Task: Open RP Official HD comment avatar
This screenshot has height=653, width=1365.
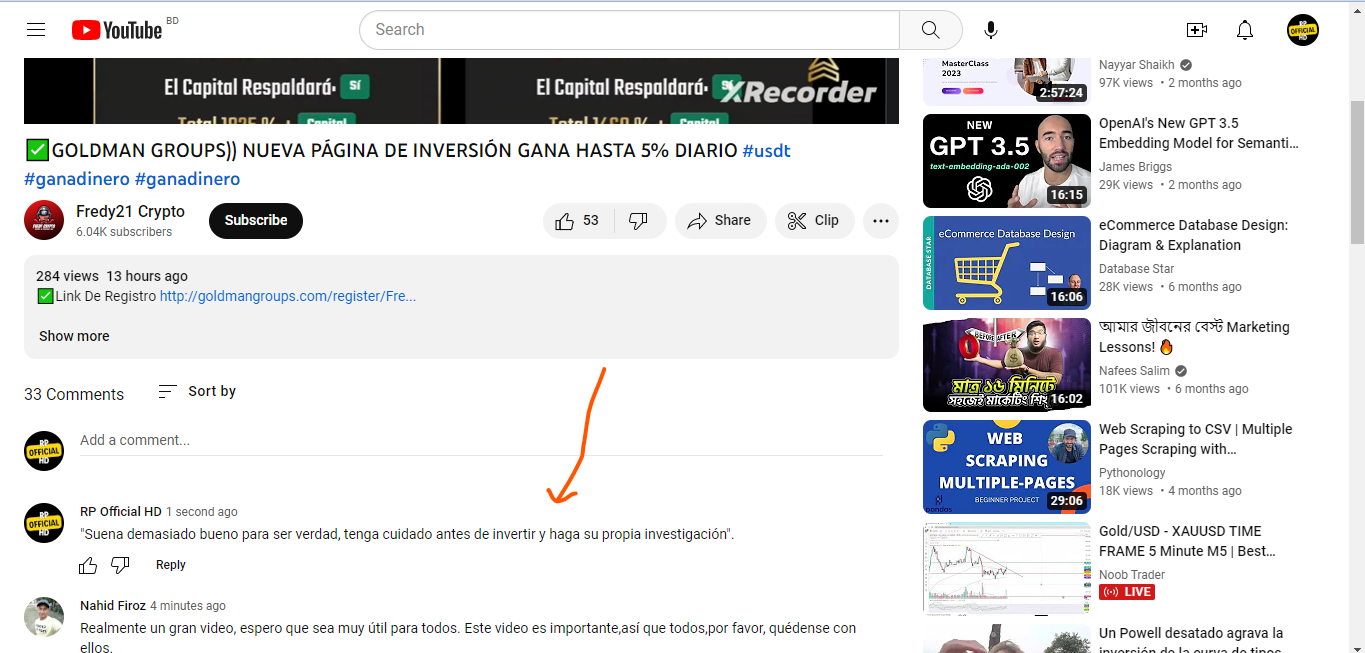Action: click(44, 523)
